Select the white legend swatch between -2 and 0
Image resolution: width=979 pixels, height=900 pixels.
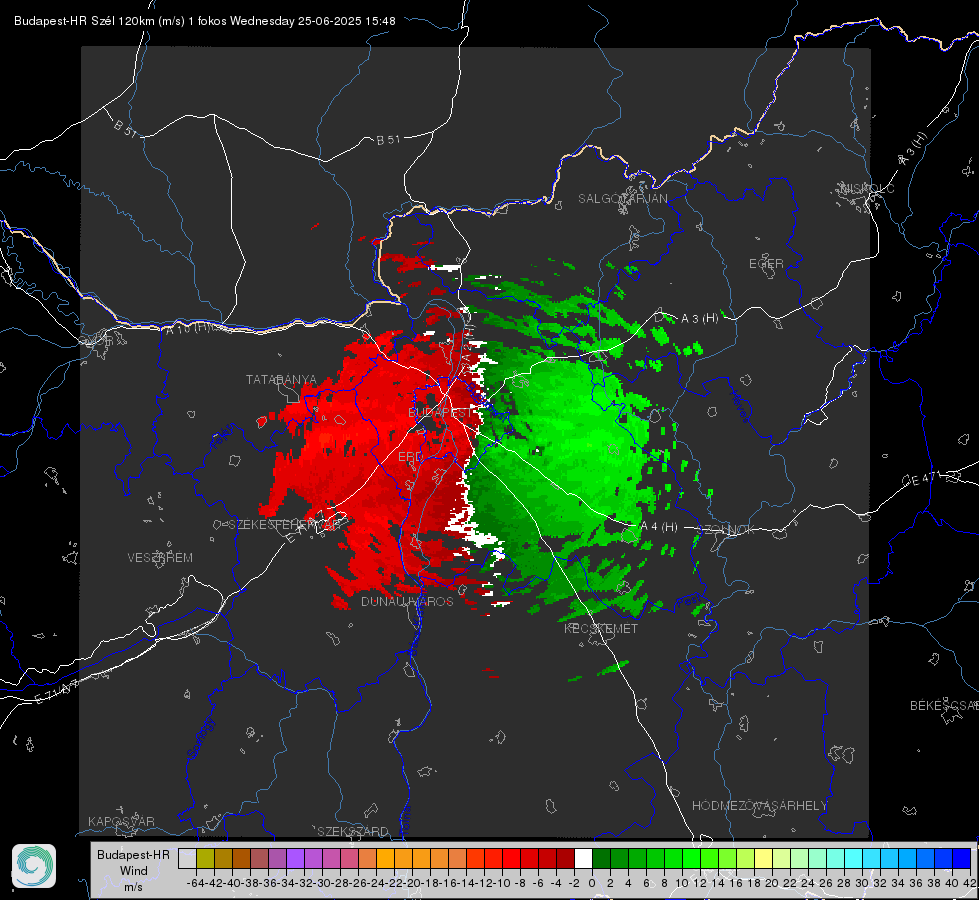coord(583,859)
